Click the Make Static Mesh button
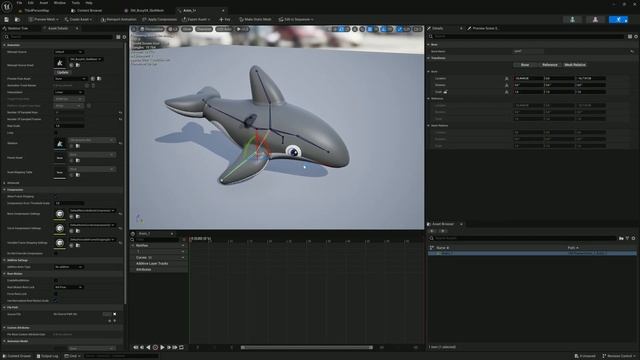Screen dimensions: 640x360 coord(255,19)
